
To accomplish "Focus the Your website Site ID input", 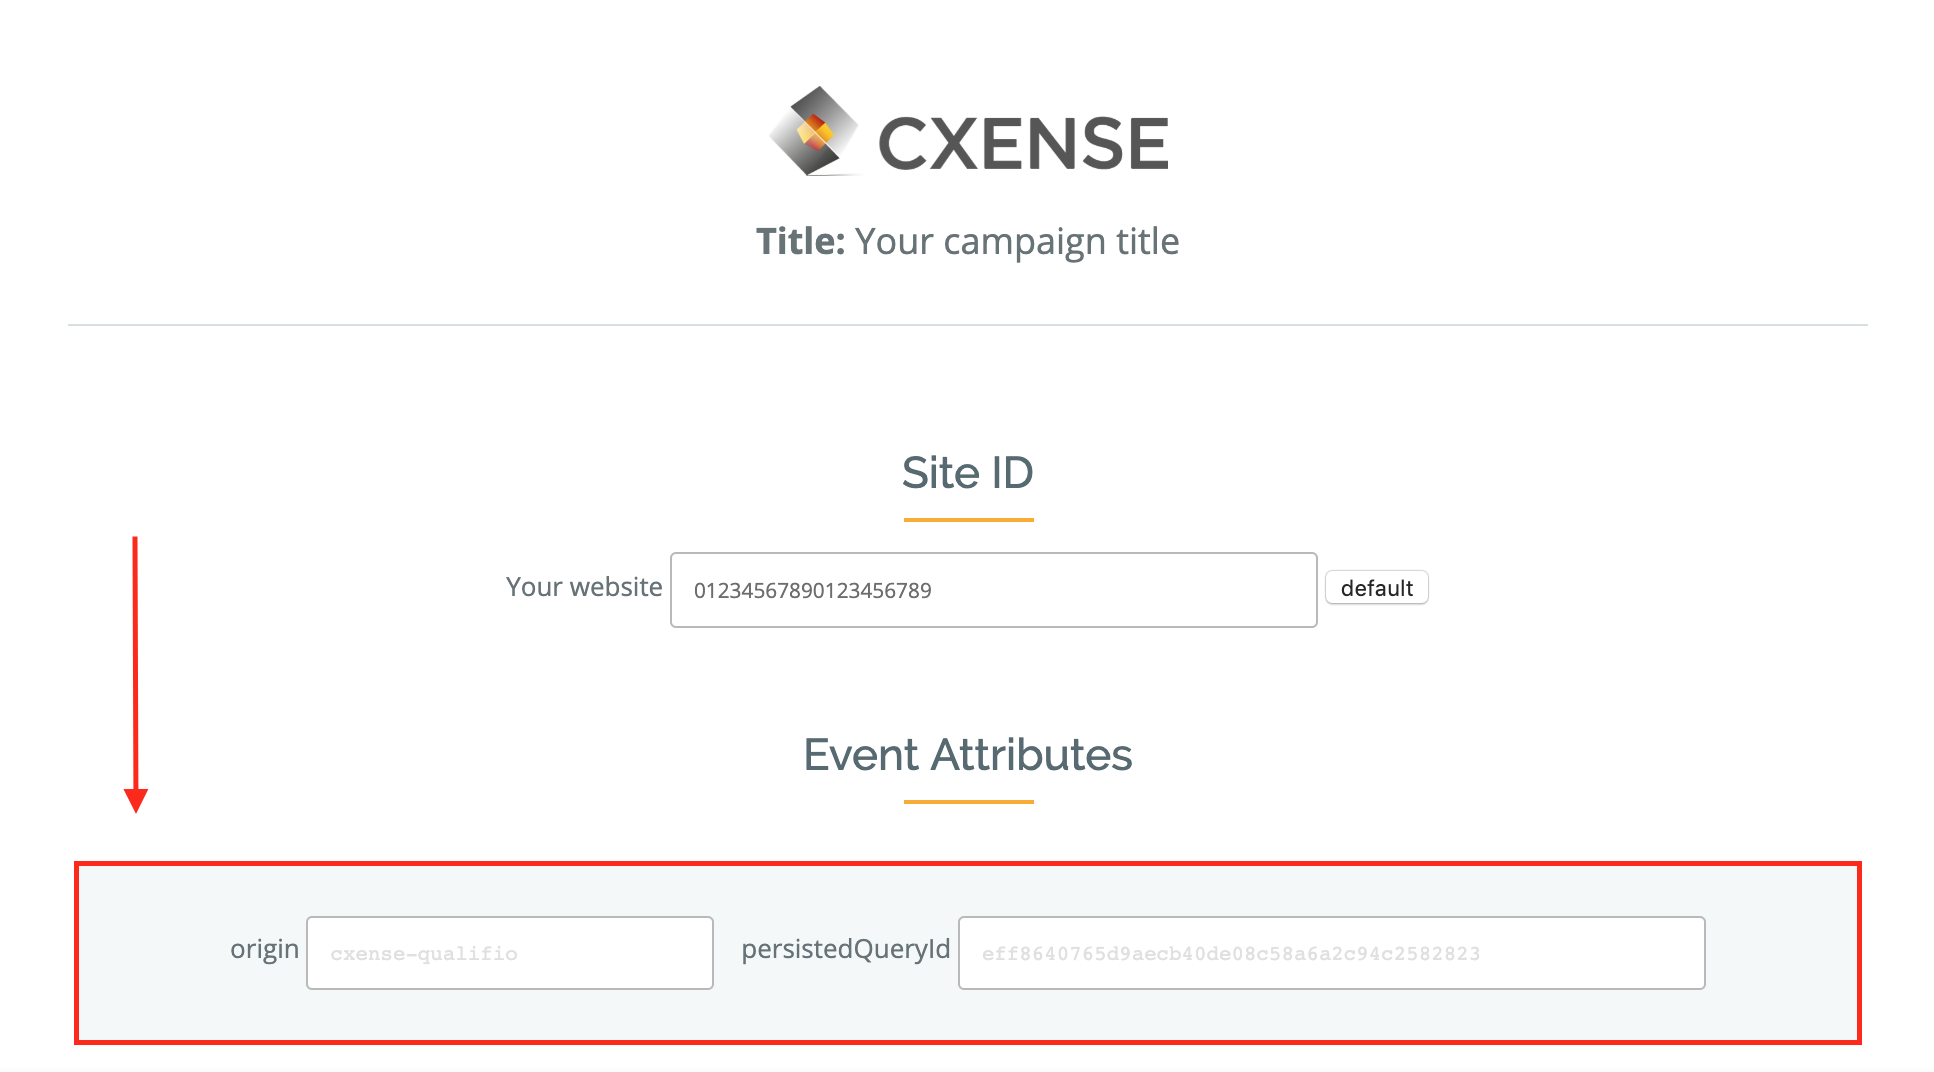I will (993, 590).
